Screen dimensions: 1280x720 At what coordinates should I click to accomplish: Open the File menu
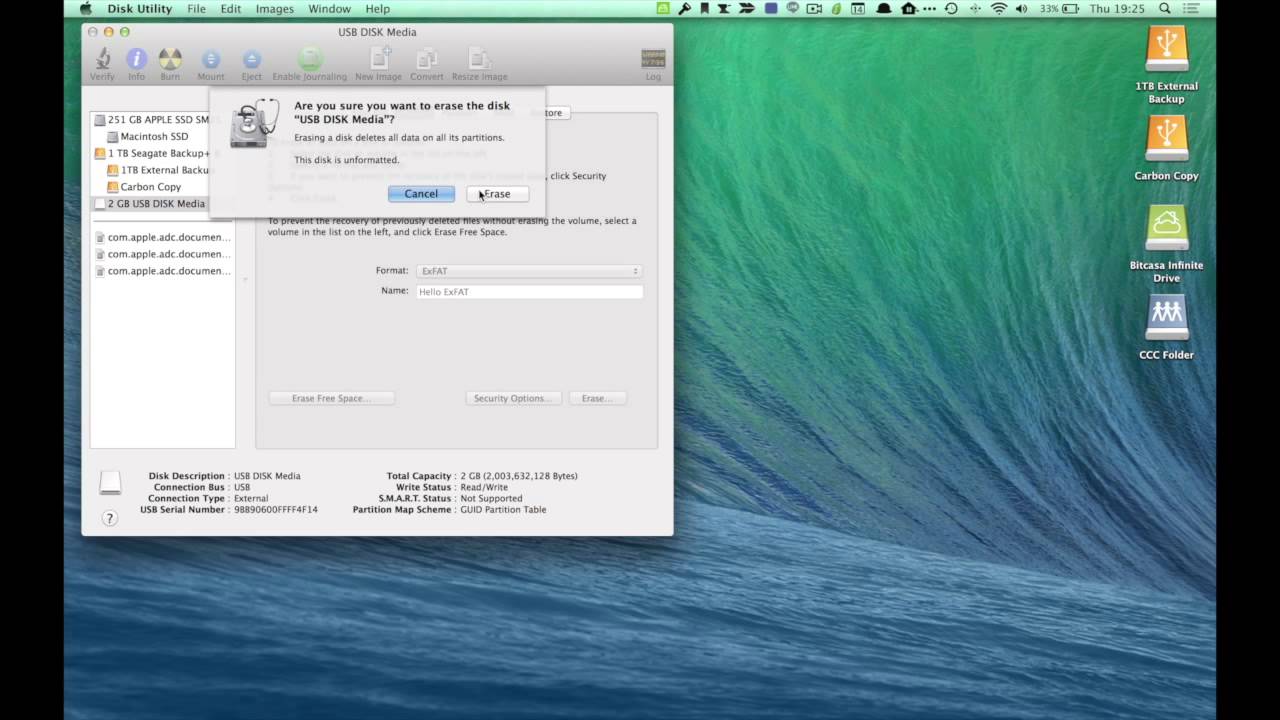tap(196, 8)
